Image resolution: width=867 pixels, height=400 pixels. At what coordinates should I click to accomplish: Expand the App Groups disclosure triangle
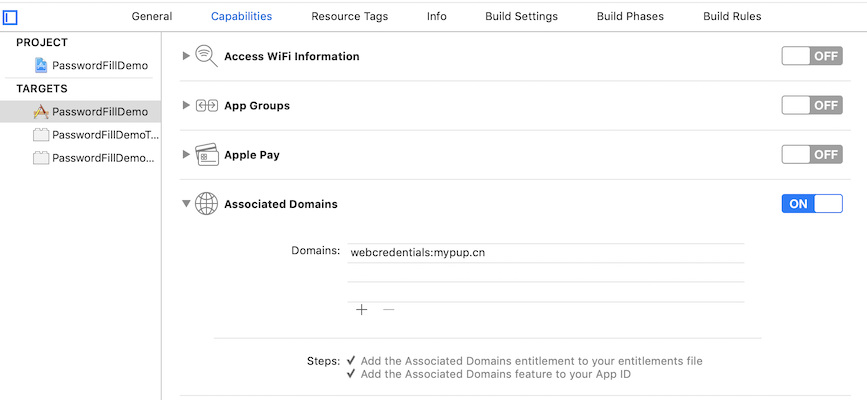click(x=186, y=105)
